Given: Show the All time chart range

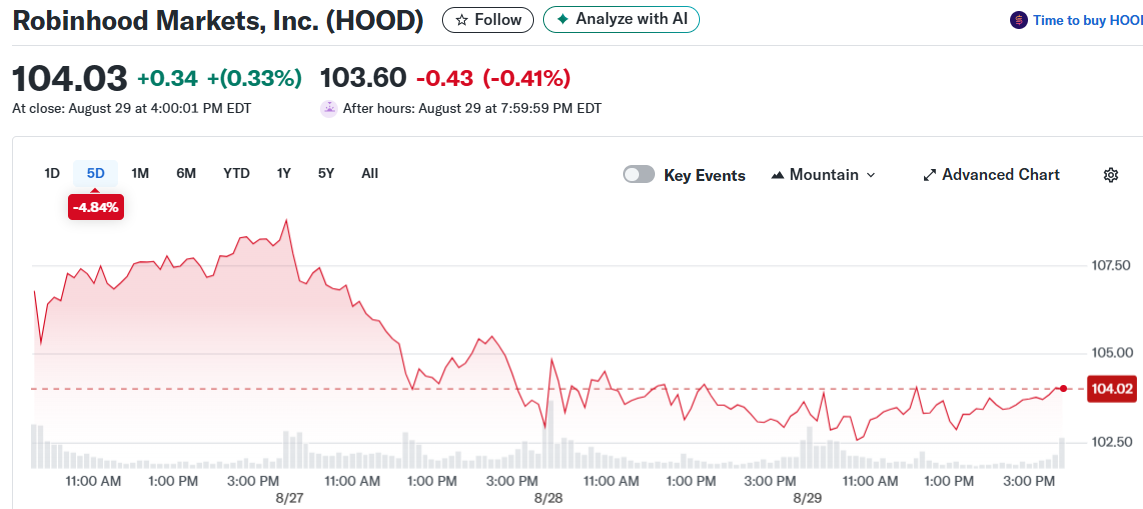Looking at the screenshot, I should point(370,174).
